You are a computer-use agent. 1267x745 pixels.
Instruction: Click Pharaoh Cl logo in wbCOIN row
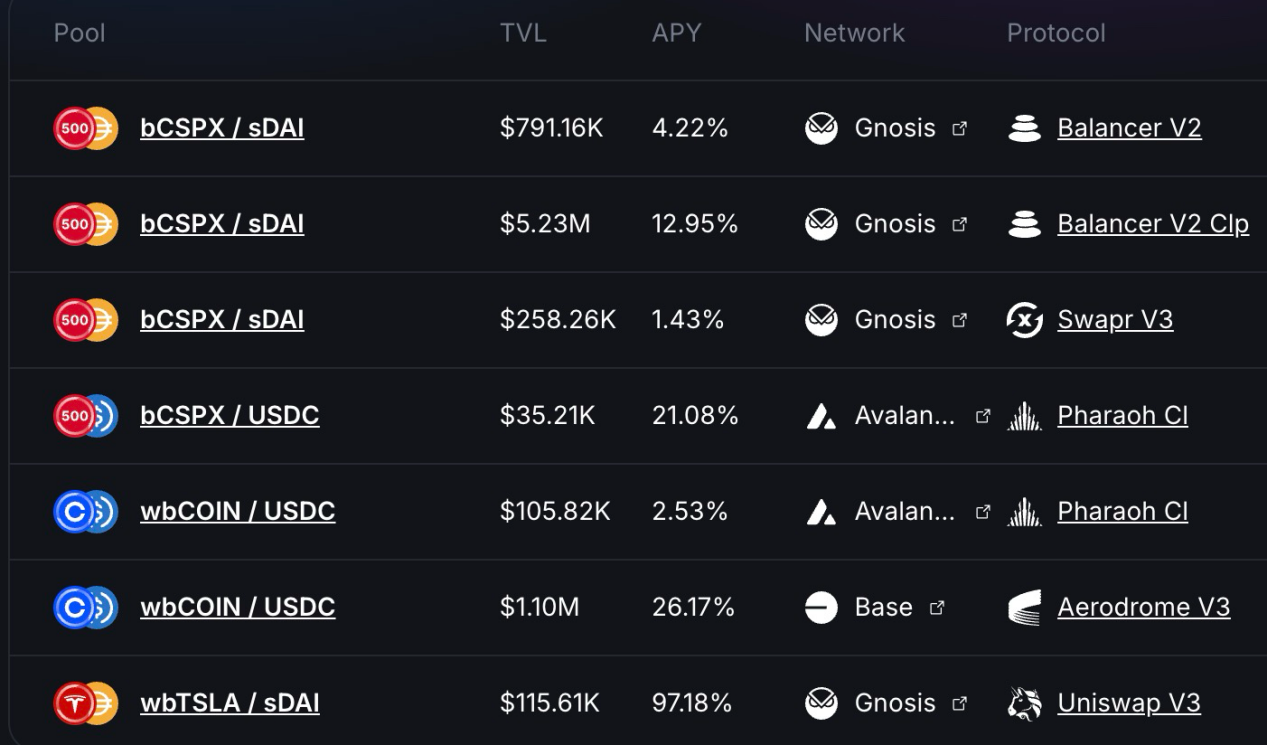tap(1024, 512)
